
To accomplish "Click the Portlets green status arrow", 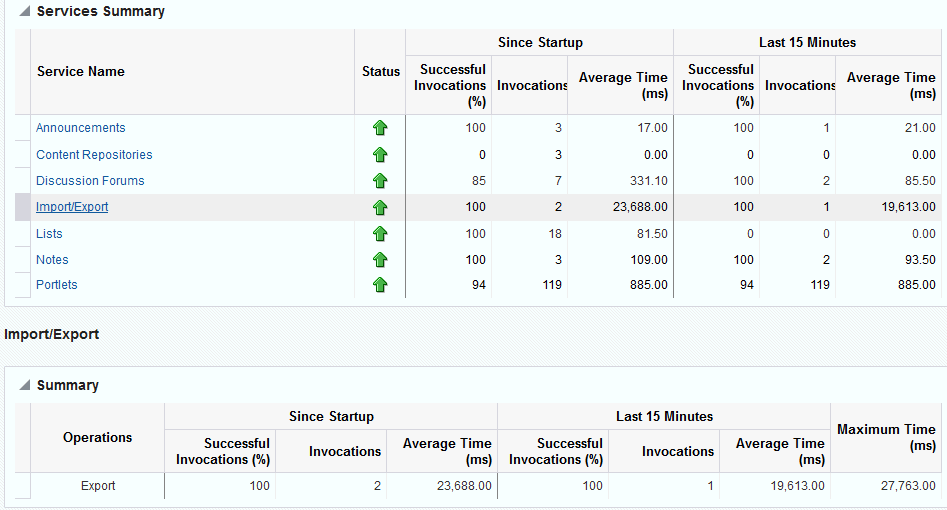I will [380, 285].
